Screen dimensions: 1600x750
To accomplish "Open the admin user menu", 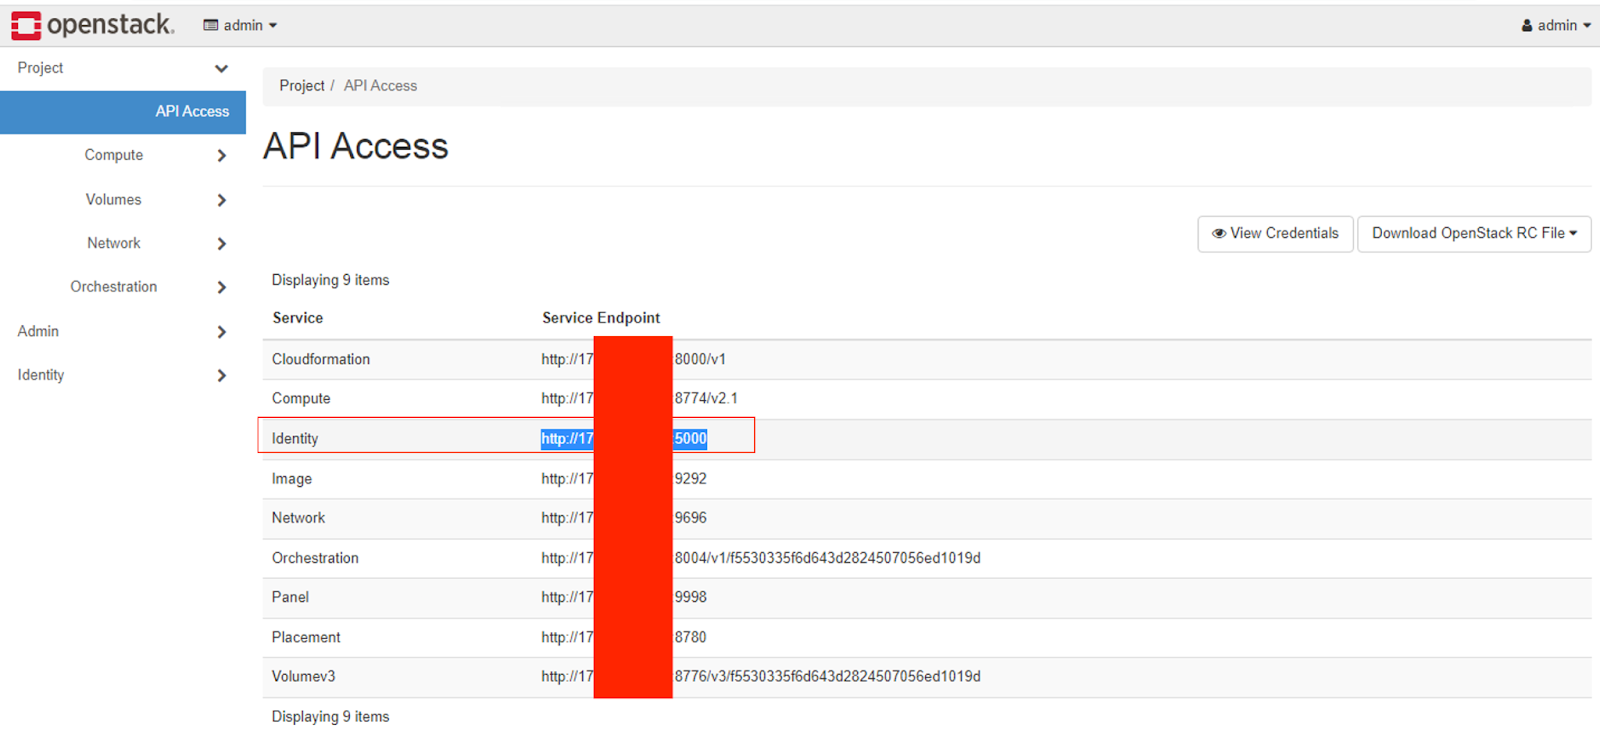I will [x=1556, y=25].
